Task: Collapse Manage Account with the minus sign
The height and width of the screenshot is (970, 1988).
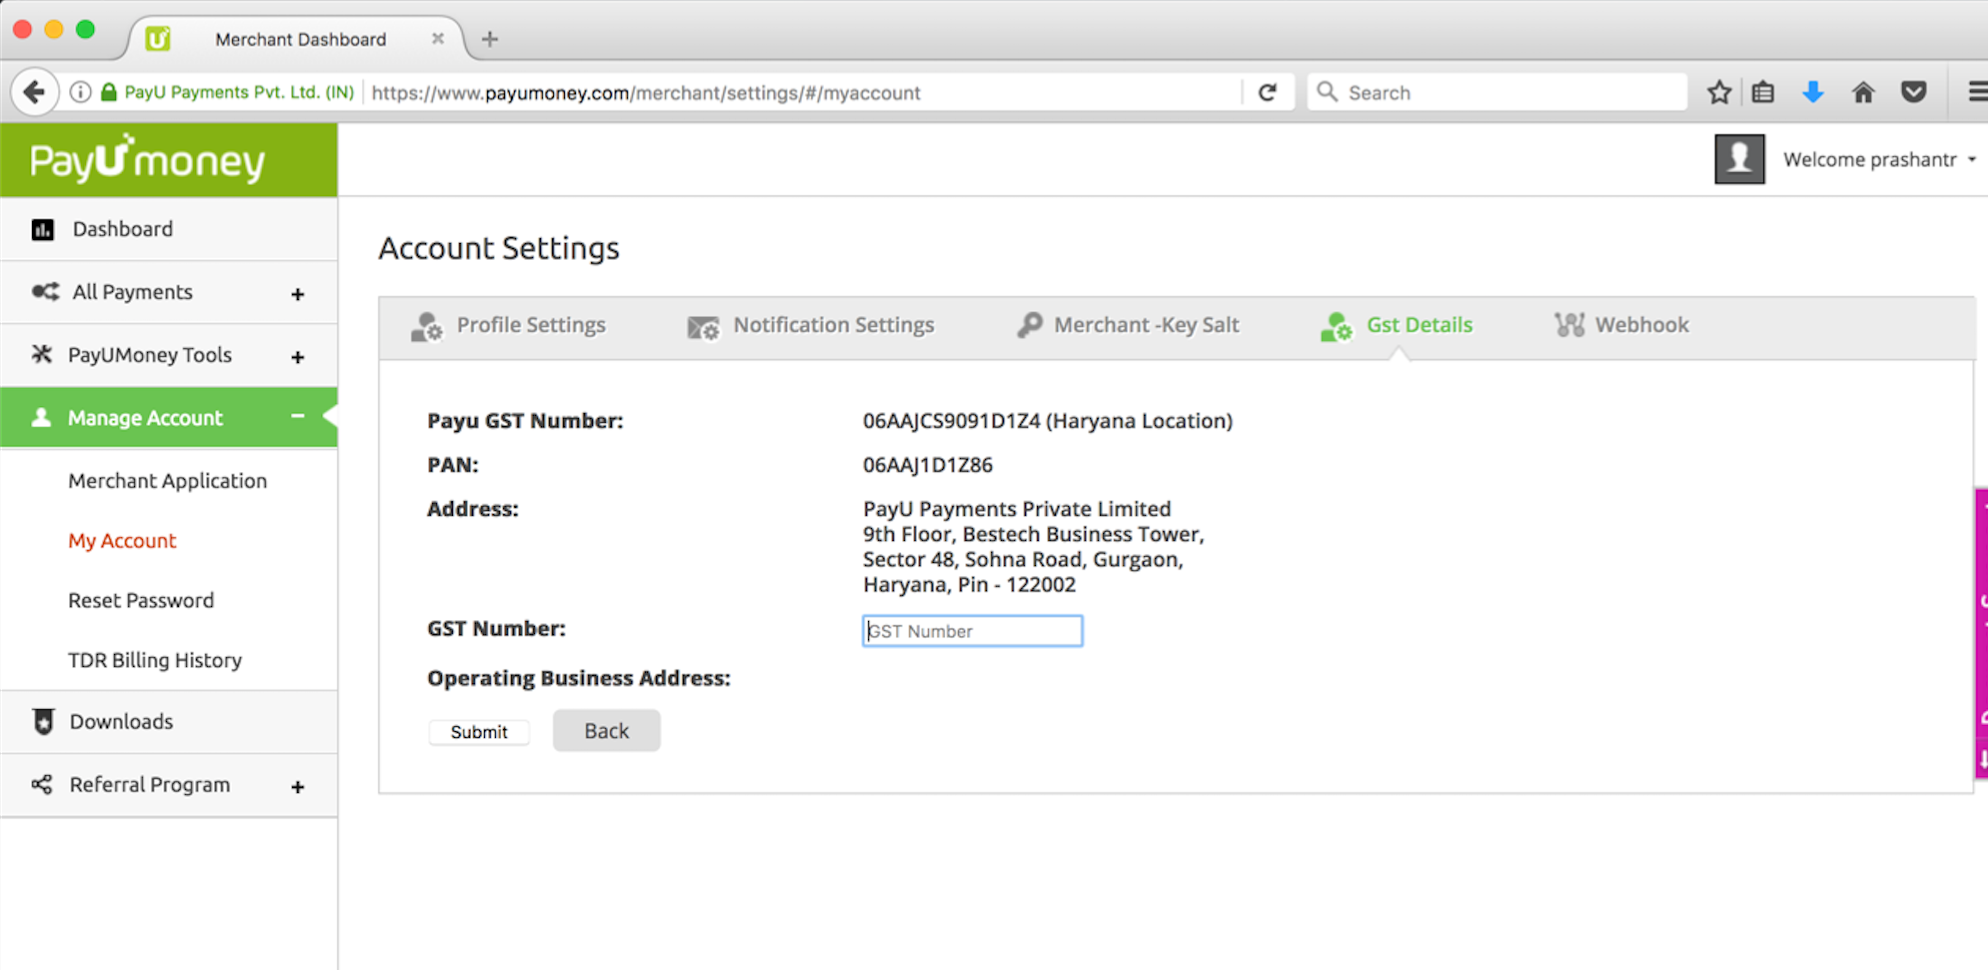Action: pos(297,416)
